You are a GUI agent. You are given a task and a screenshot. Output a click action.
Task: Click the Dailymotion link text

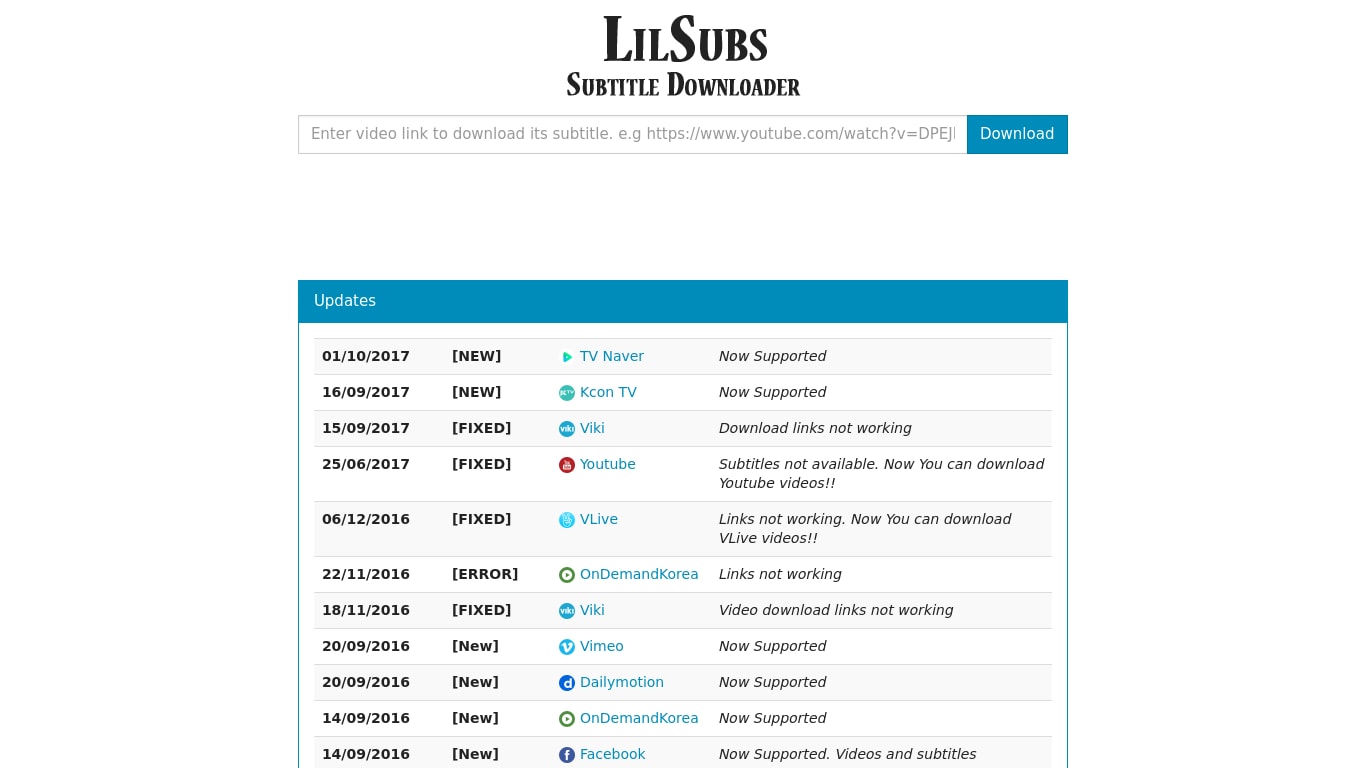click(x=622, y=682)
